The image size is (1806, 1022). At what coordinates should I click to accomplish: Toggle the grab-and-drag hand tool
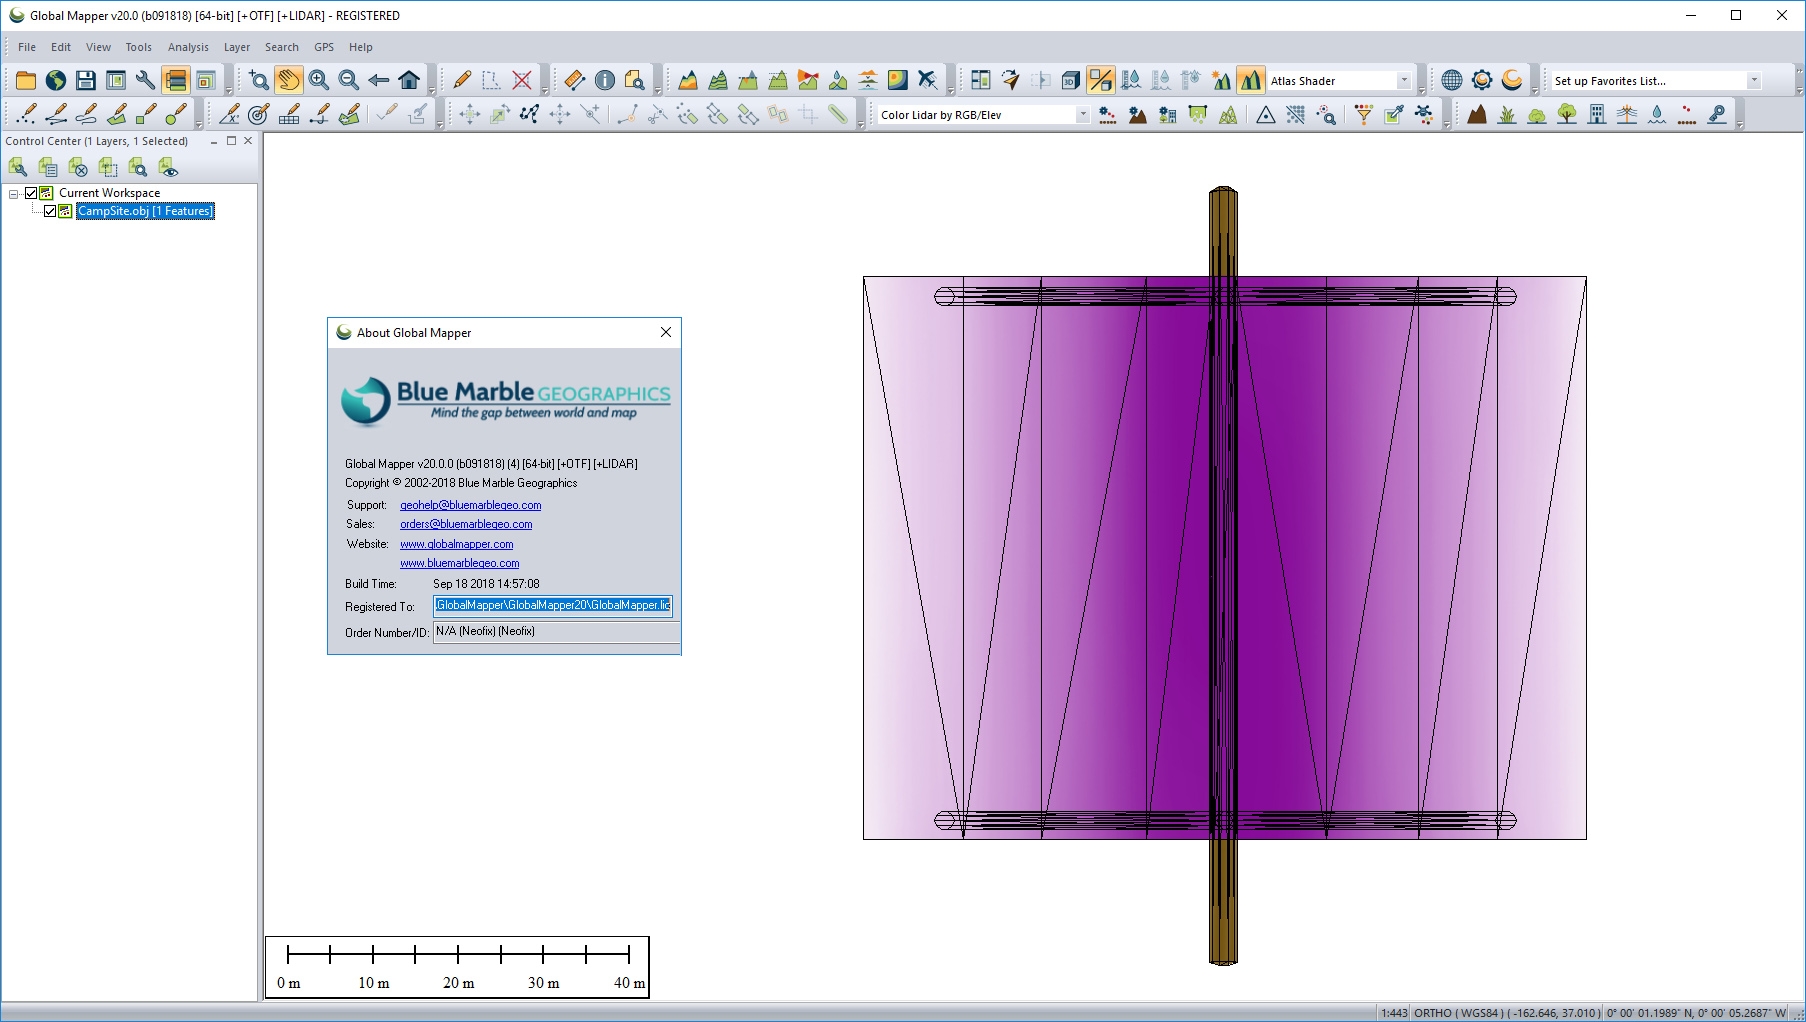click(x=289, y=81)
